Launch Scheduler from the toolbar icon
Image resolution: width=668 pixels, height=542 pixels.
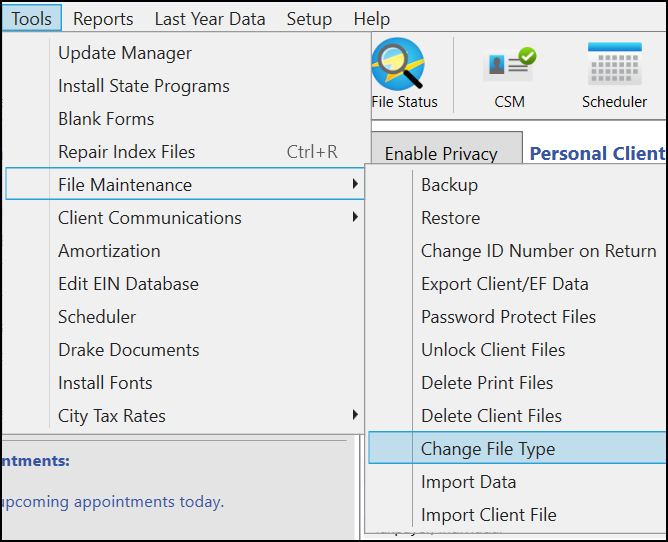pos(614,76)
